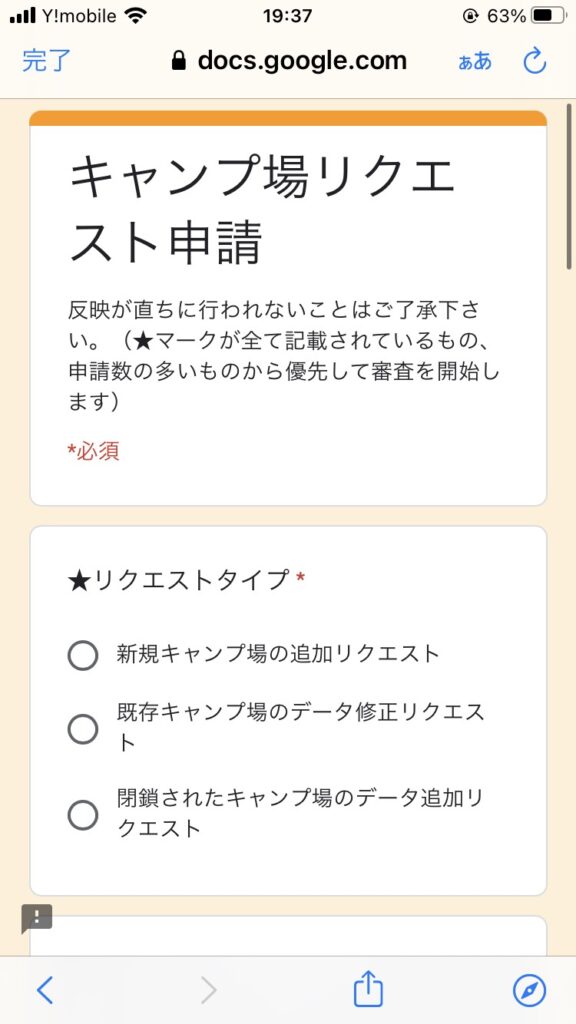Viewport: 576px width, 1024px height.
Task: Choose 既存キャンプ場のデータ修正リクエスト option
Action: (83, 729)
